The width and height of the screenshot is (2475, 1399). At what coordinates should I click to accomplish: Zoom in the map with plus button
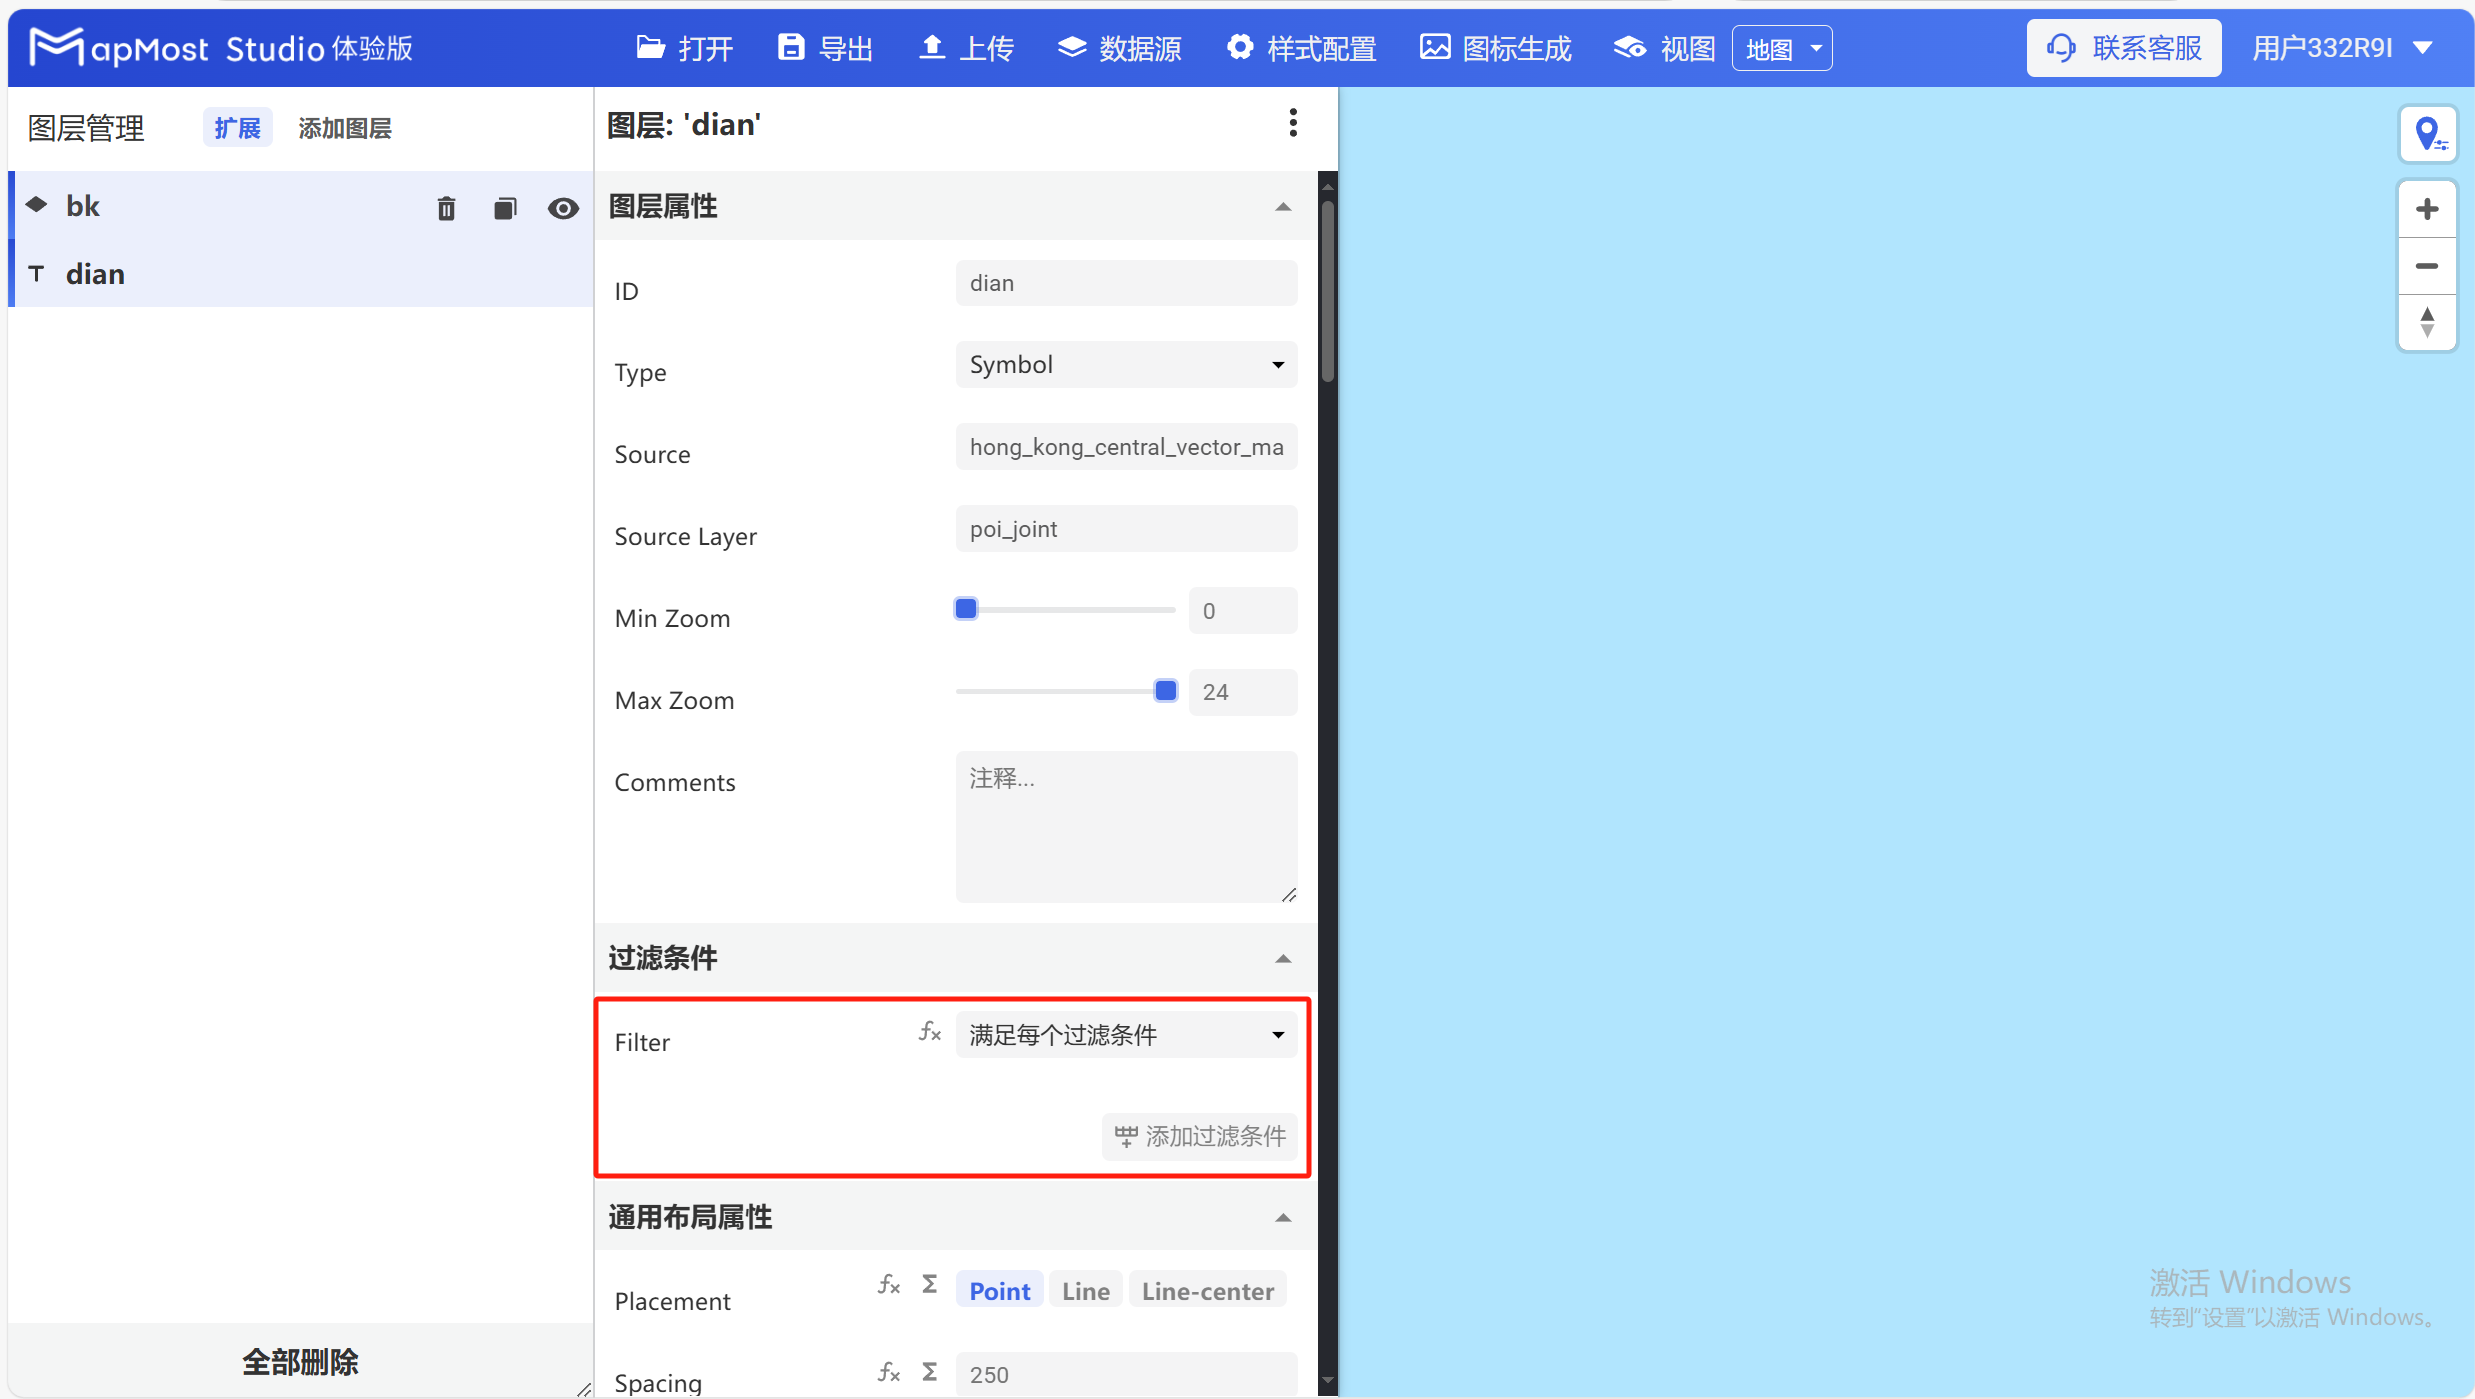point(2428,208)
